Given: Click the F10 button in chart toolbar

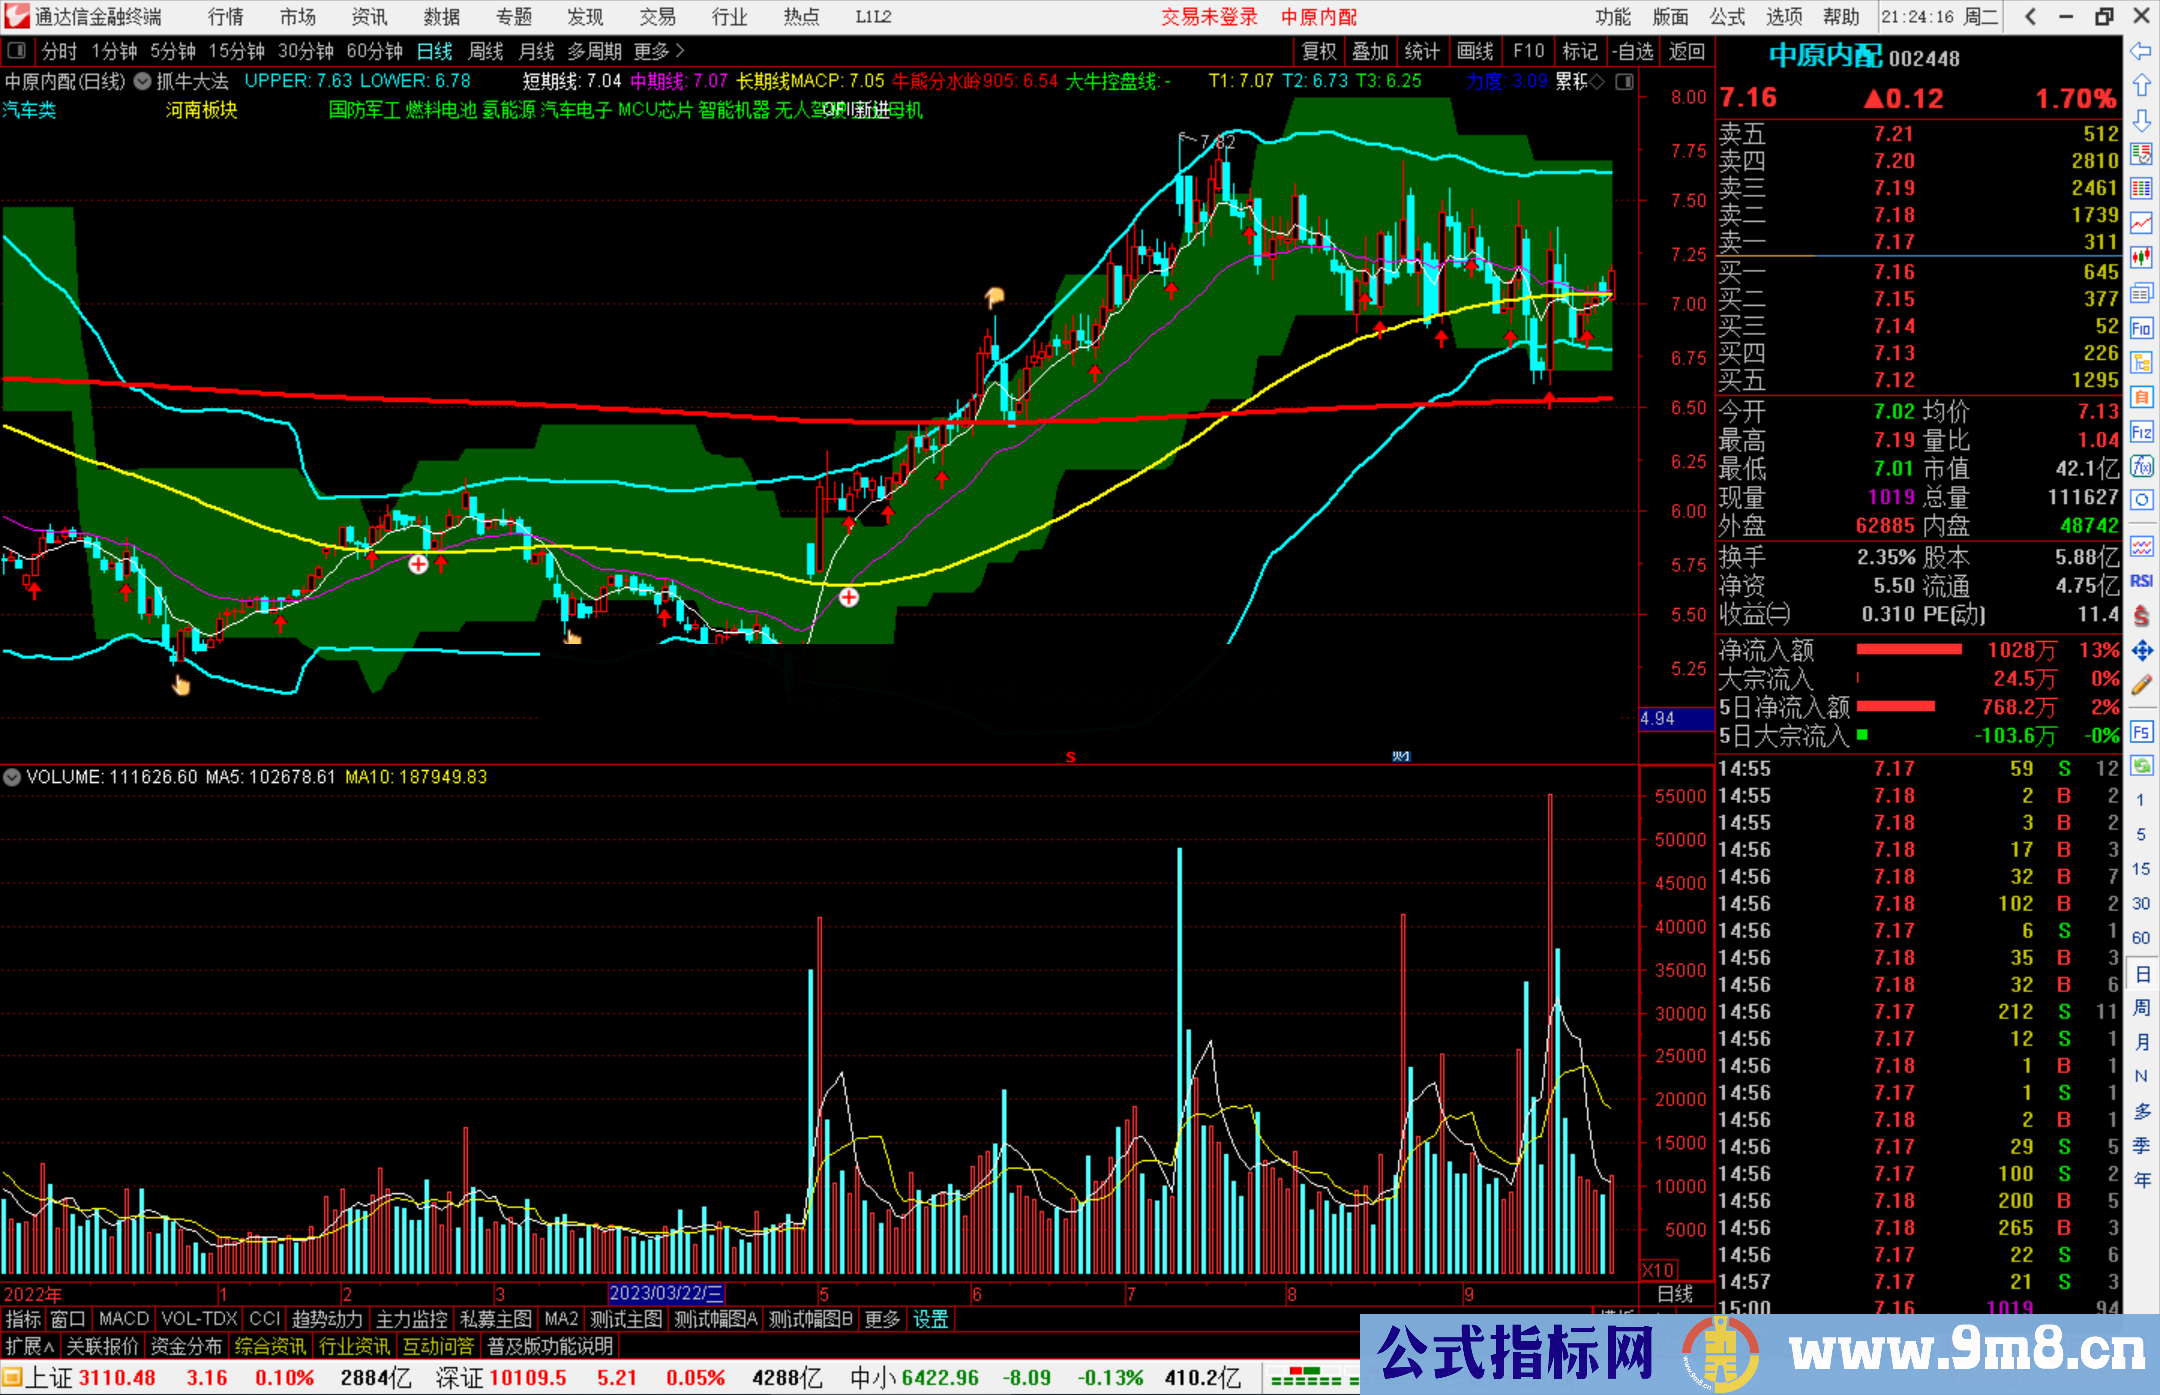Looking at the screenshot, I should tap(1528, 51).
